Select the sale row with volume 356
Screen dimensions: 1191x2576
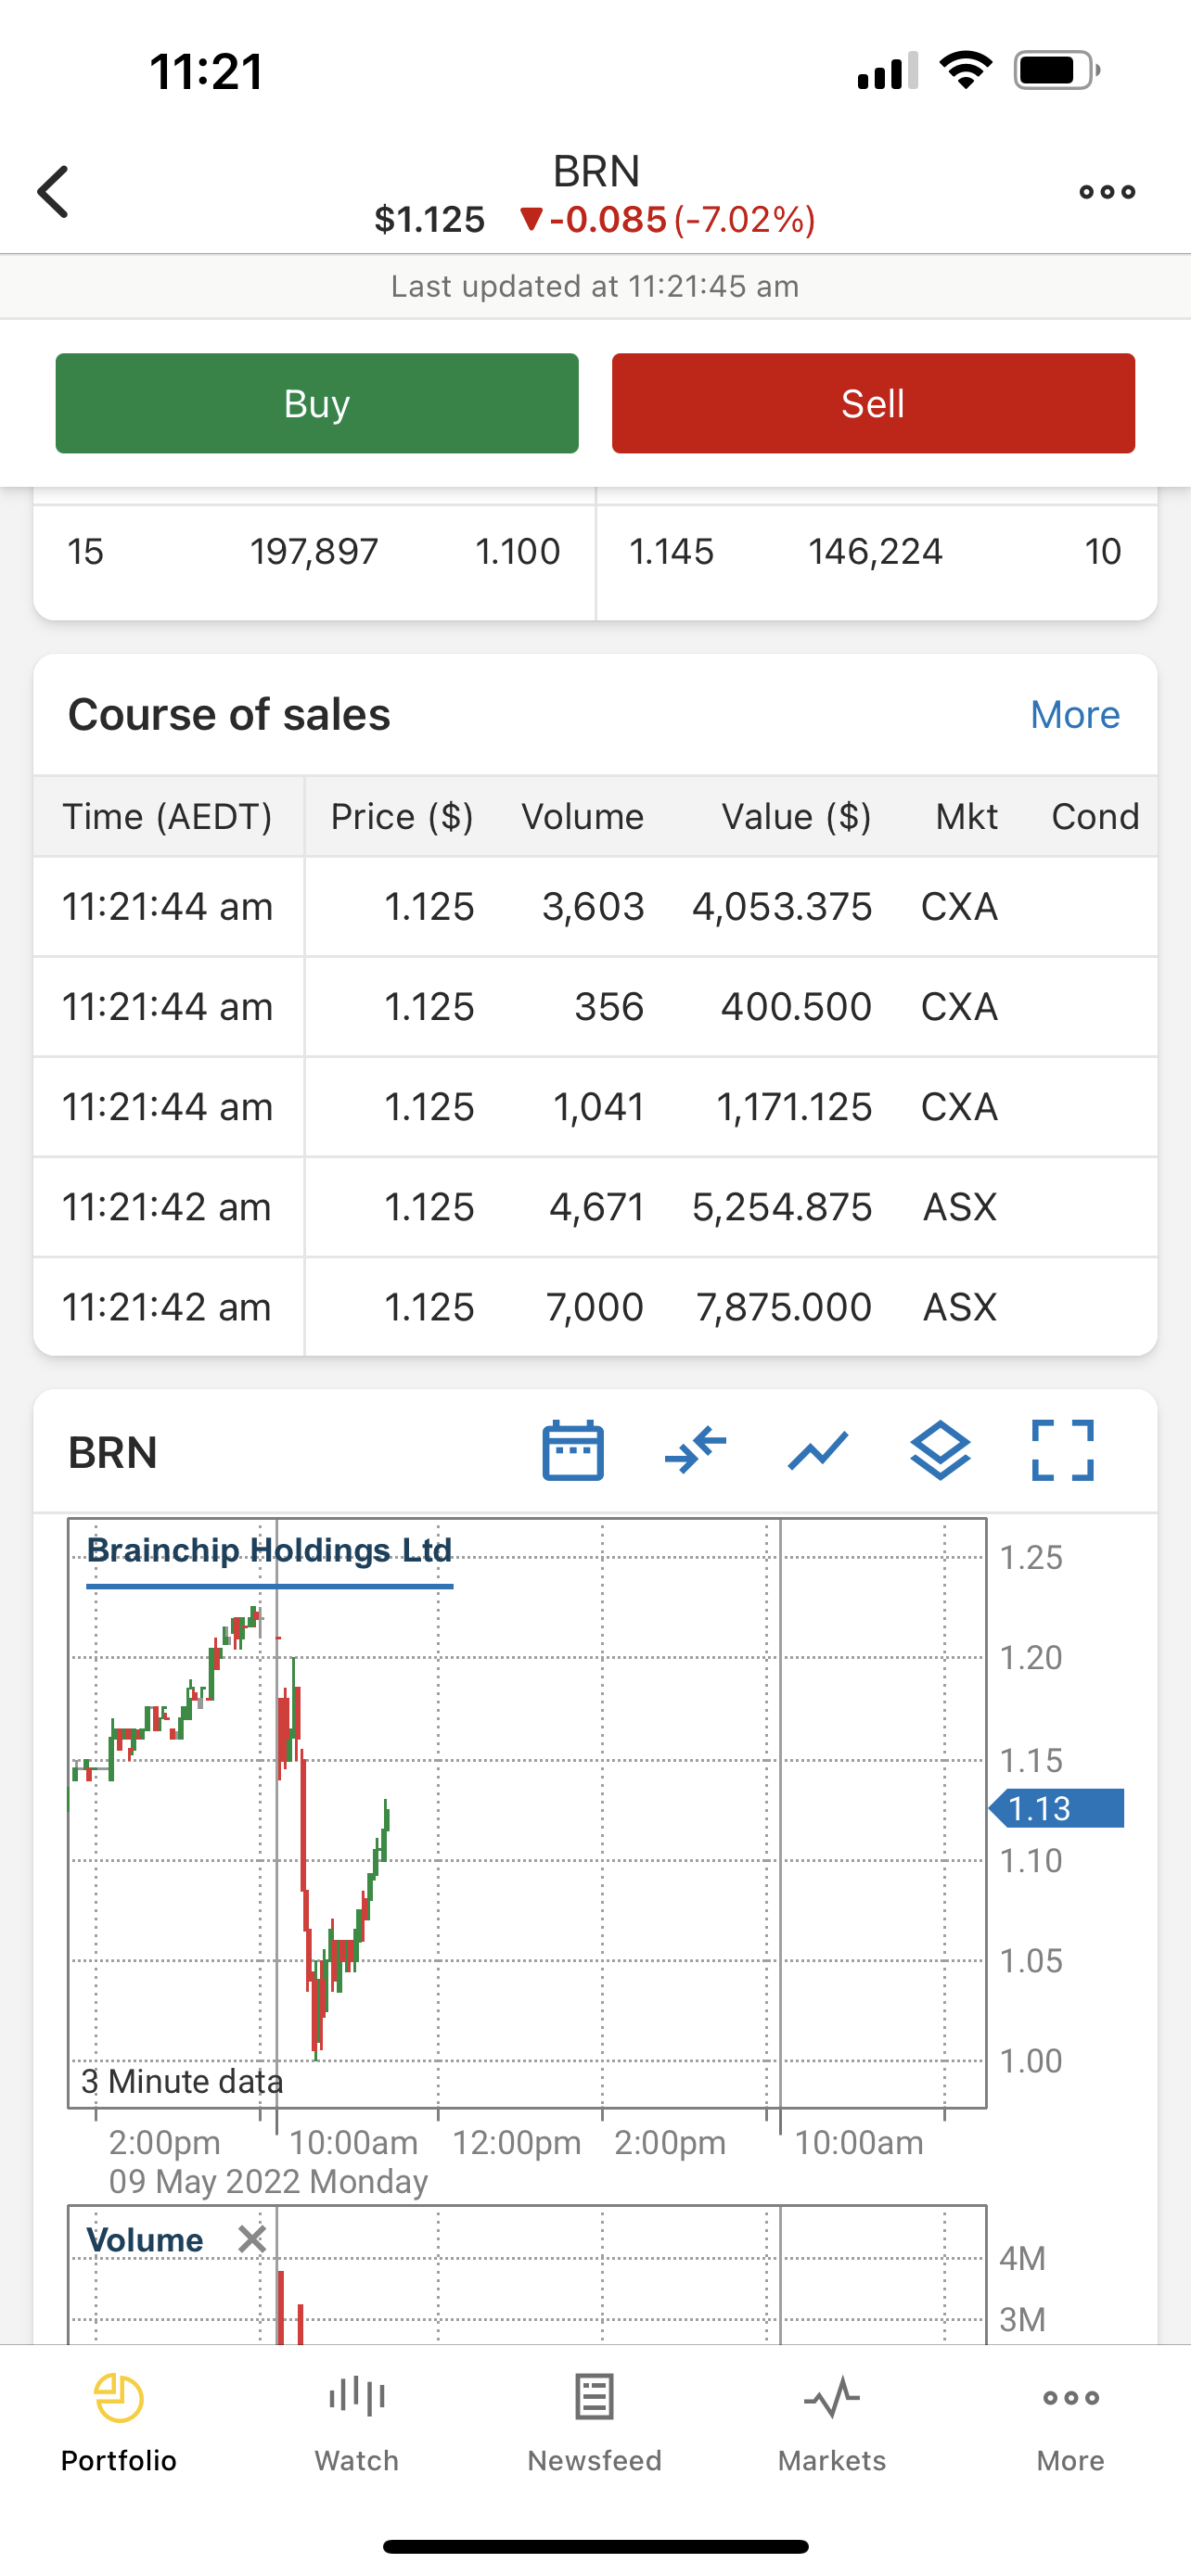(595, 1007)
